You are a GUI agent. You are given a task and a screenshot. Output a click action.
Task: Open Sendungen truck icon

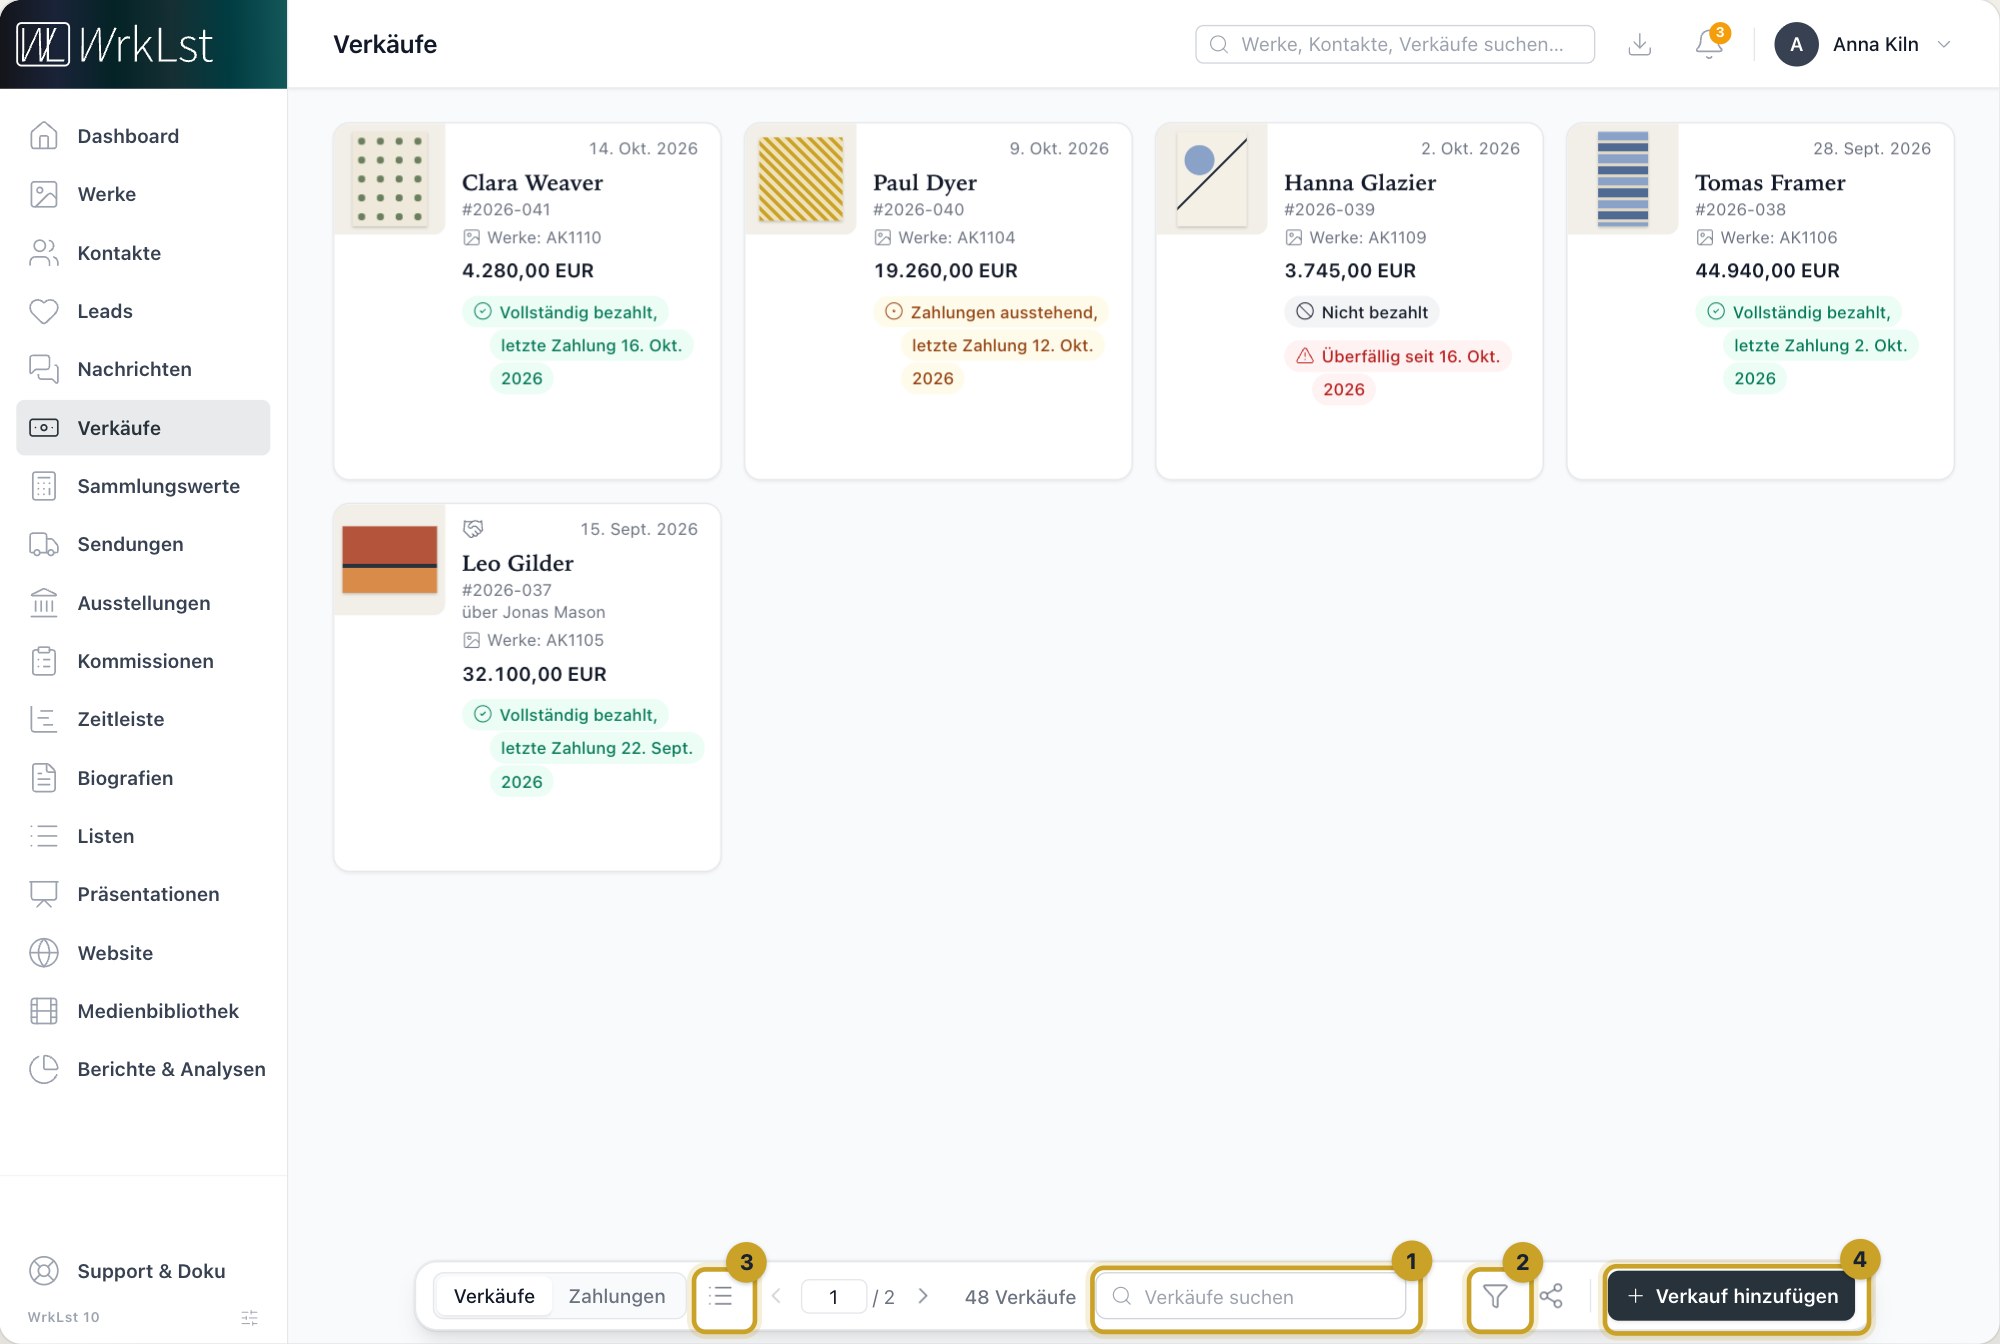44,544
